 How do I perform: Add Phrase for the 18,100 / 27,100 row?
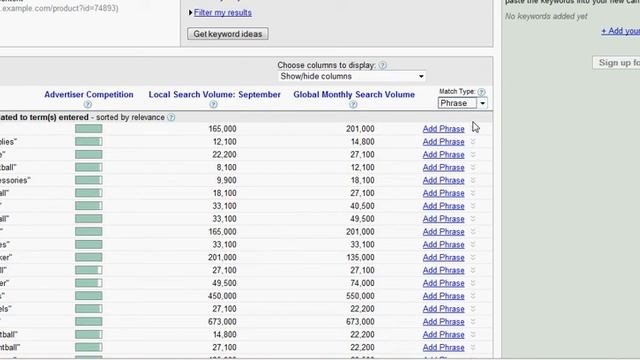coord(444,193)
